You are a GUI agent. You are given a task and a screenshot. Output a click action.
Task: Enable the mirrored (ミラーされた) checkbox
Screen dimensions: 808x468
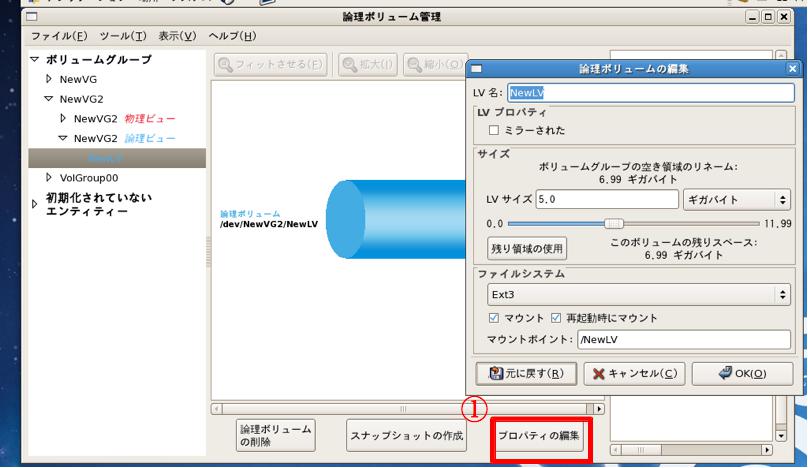[493, 130]
